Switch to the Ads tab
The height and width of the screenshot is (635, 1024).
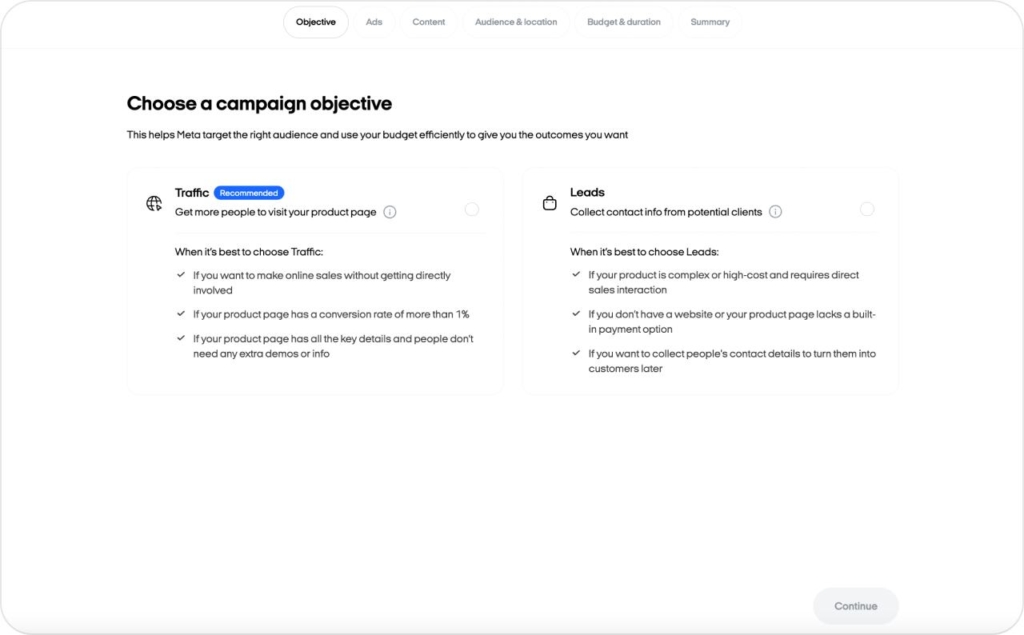pyautogui.click(x=374, y=21)
